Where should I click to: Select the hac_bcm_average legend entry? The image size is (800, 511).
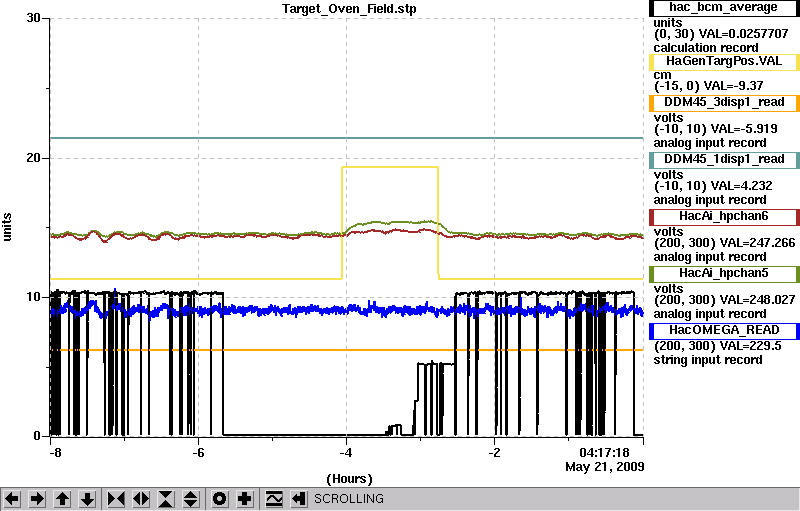tap(724, 8)
